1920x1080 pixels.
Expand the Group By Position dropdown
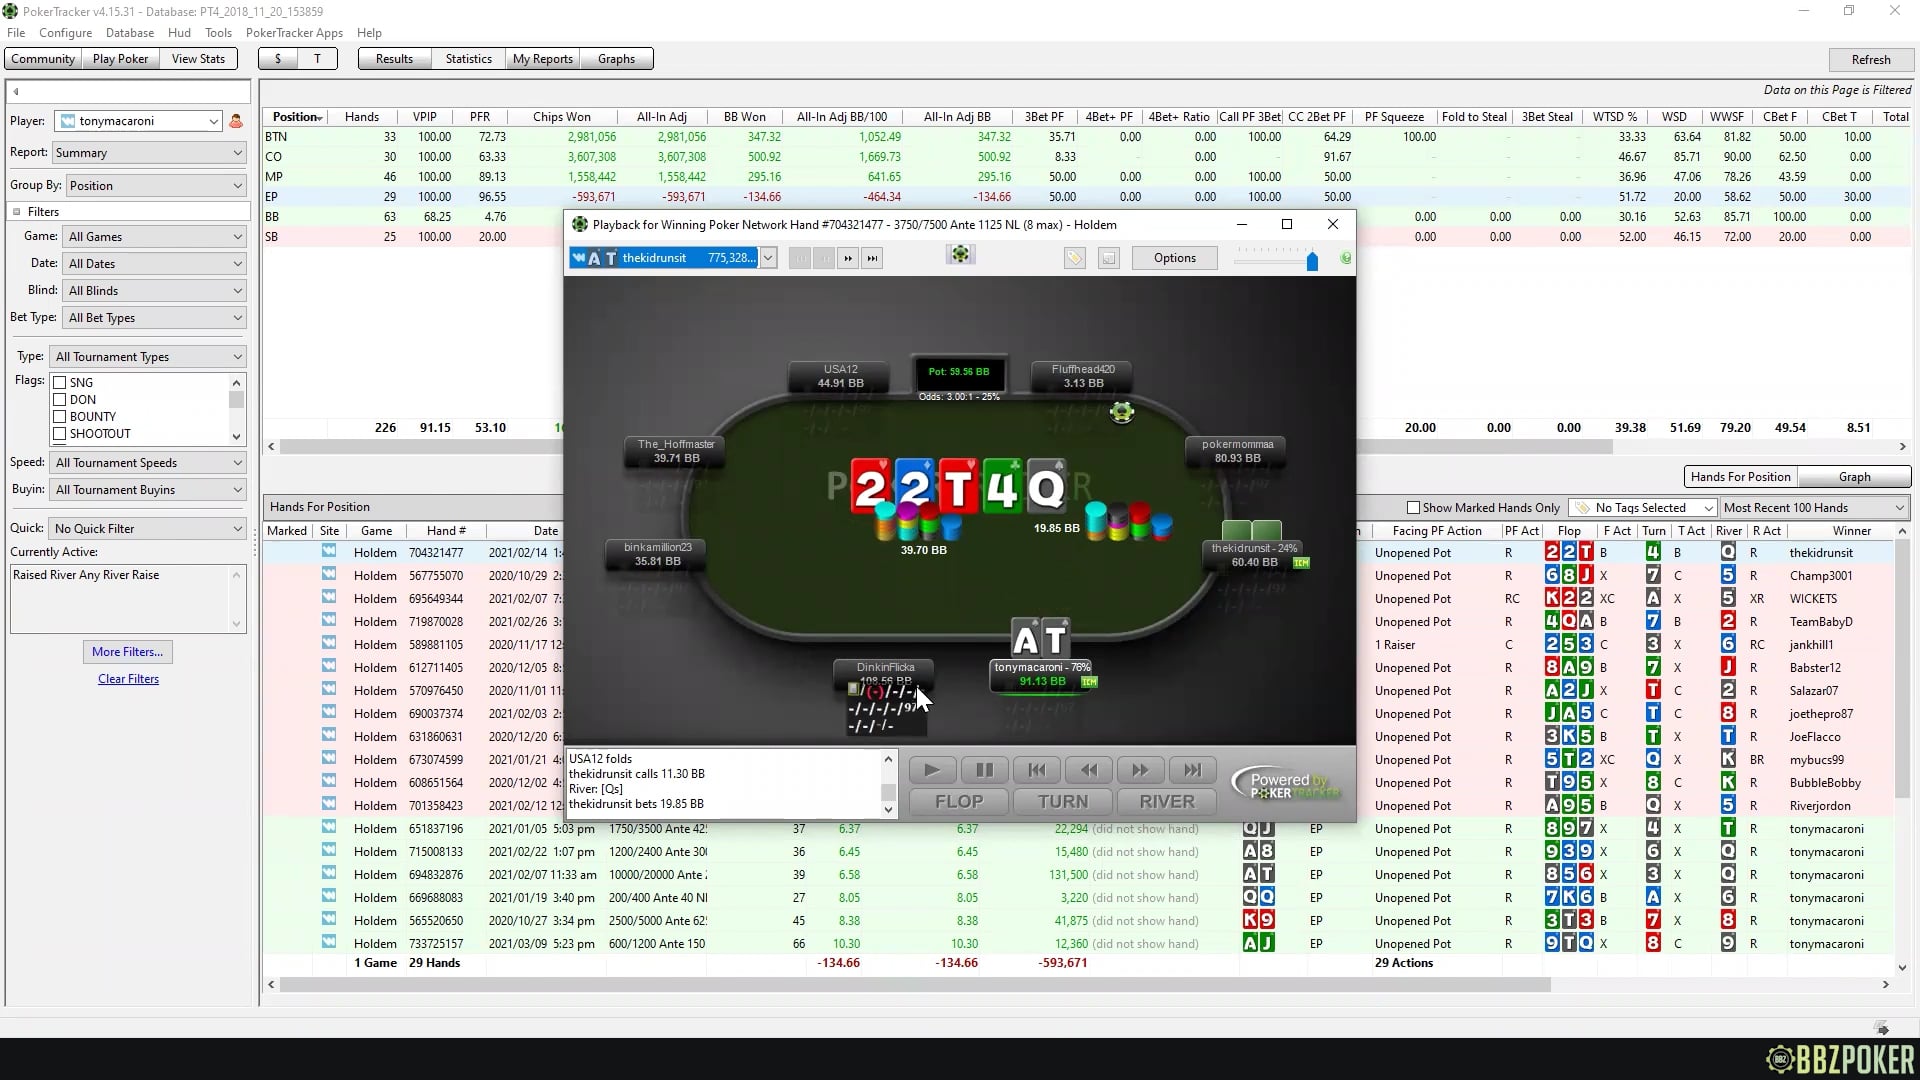155,186
